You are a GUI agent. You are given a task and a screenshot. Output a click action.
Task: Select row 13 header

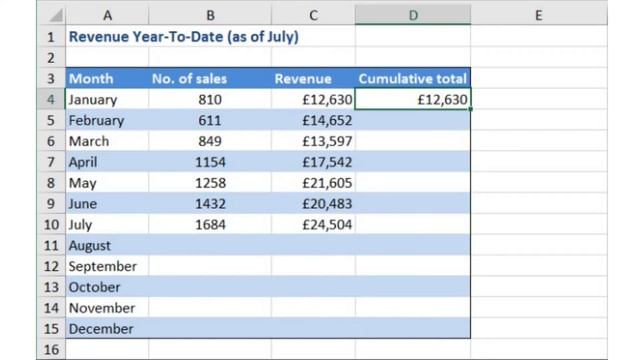click(51, 287)
